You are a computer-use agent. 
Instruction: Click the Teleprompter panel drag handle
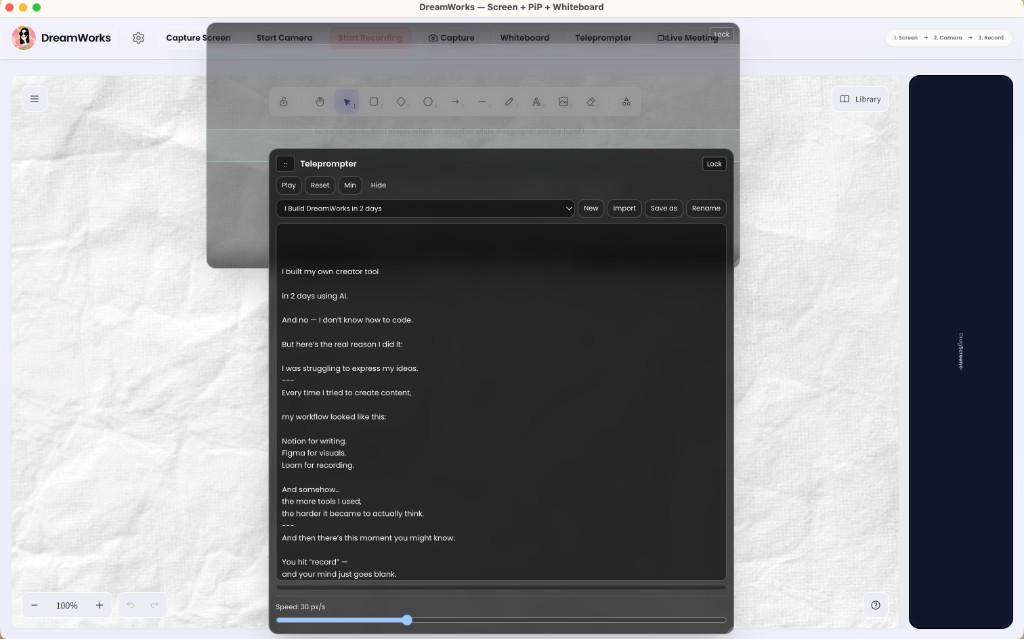[285, 164]
